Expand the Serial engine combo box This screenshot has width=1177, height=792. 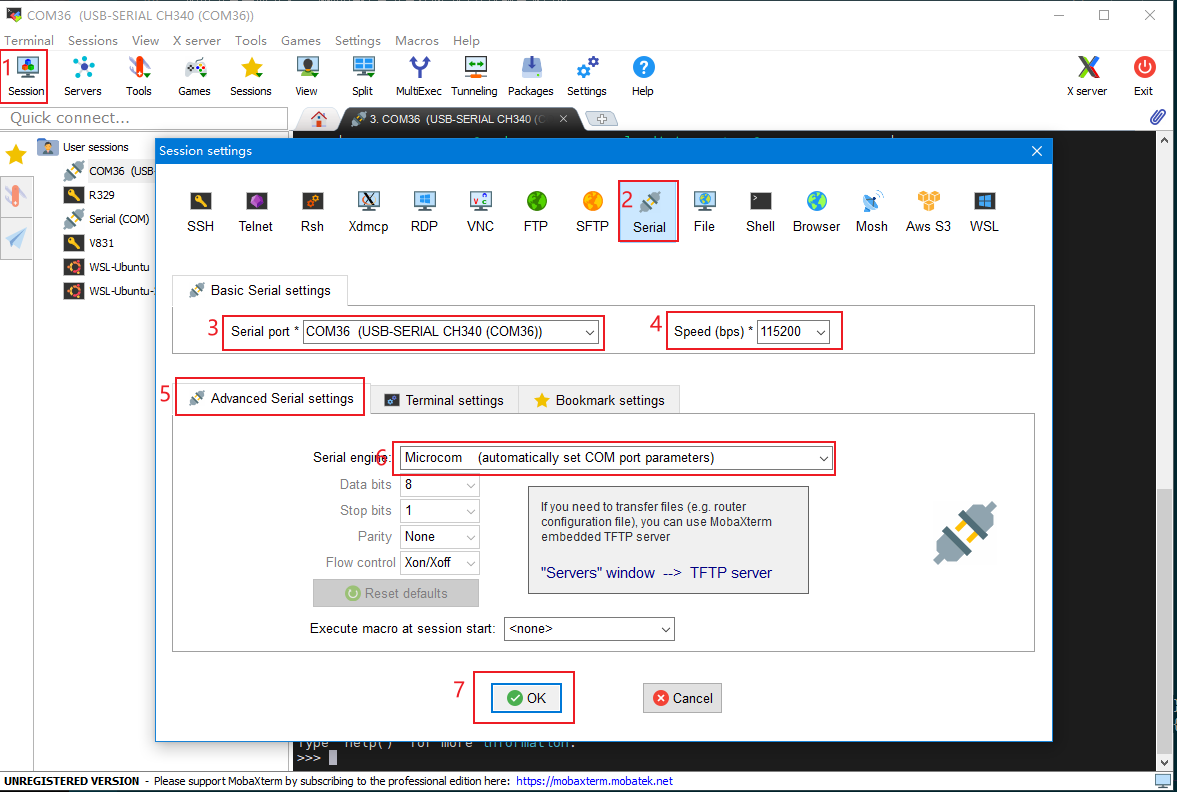click(x=823, y=458)
